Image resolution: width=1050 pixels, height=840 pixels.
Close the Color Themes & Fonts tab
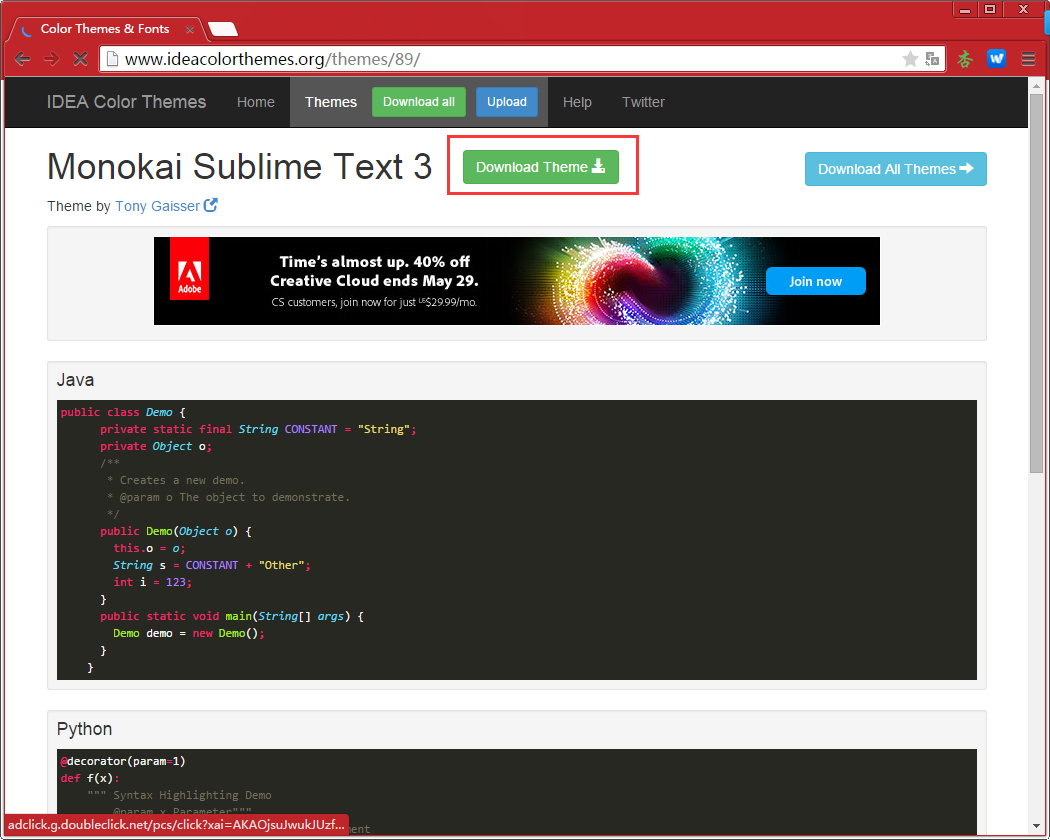tap(190, 29)
